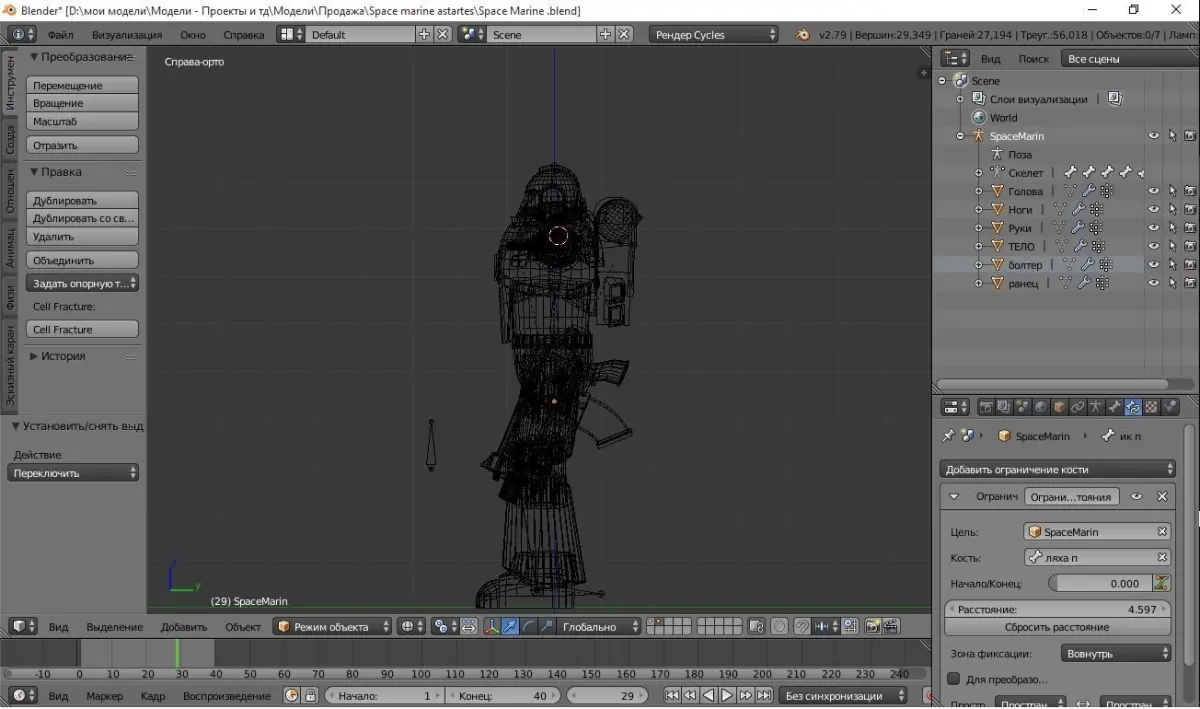Toggle visibility eye of Голова object

(1153, 191)
